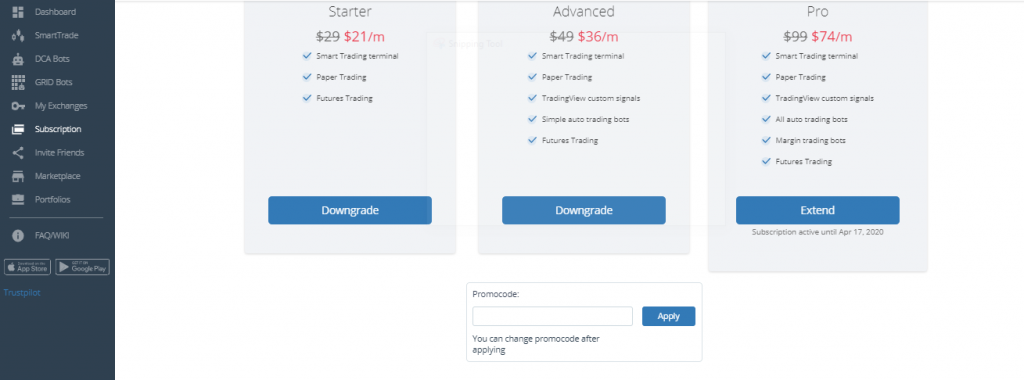Open Invite Friends share icon
Viewport: 1024px width, 380px height.
click(18, 153)
